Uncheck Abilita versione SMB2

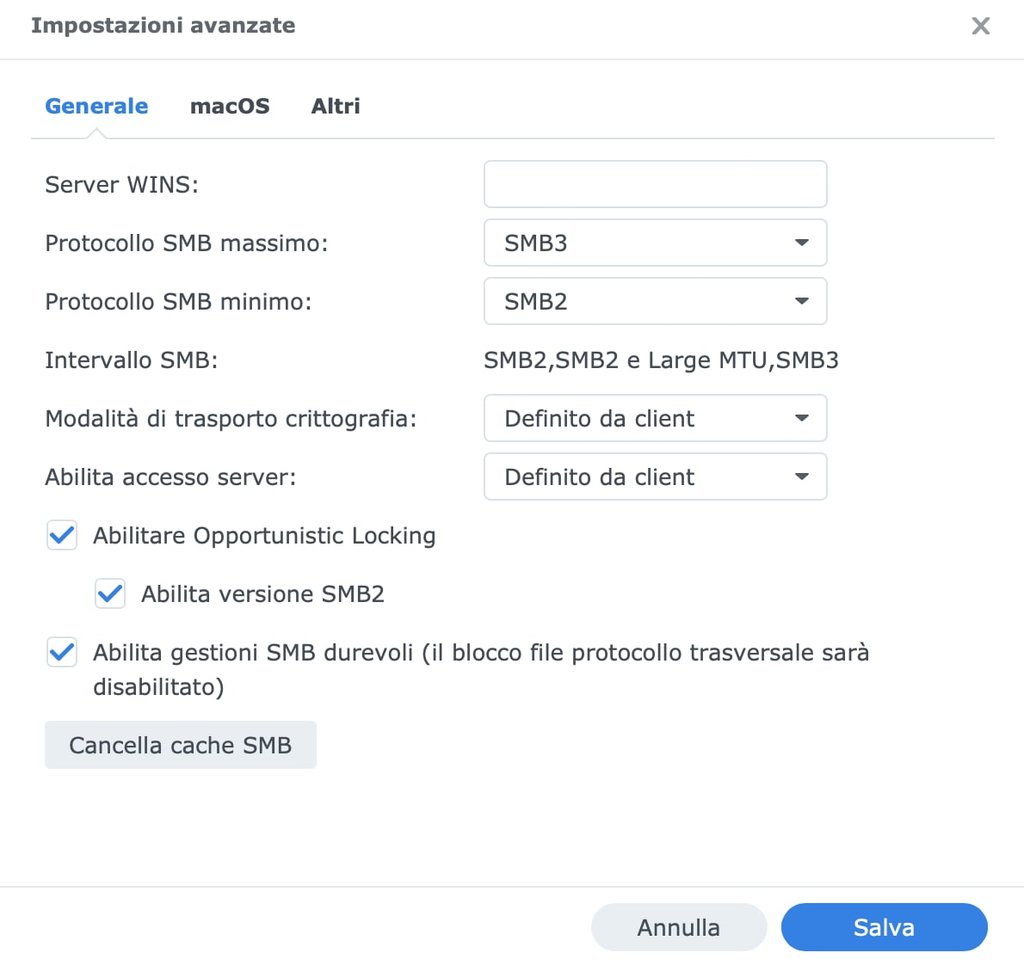point(110,594)
